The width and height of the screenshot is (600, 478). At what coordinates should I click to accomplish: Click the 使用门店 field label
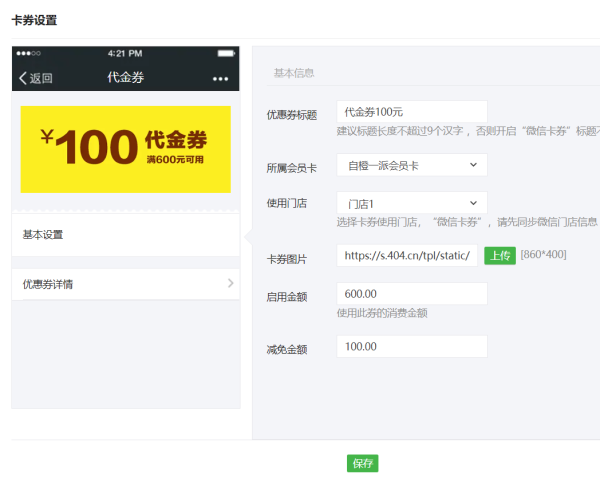(287, 203)
